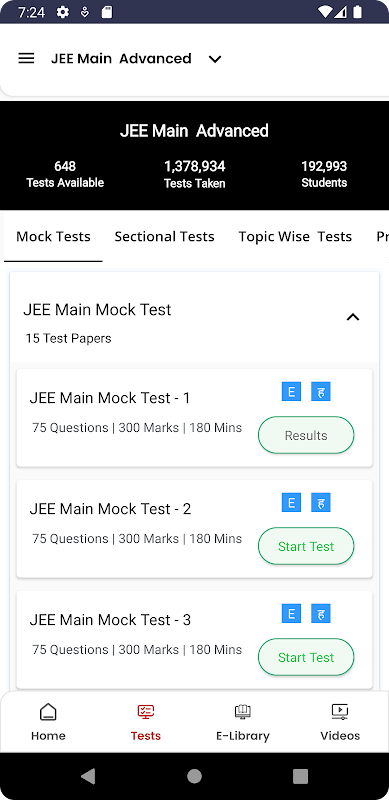This screenshot has width=389, height=800.
Task: View Results of Mock Test - 1
Action: [306, 435]
